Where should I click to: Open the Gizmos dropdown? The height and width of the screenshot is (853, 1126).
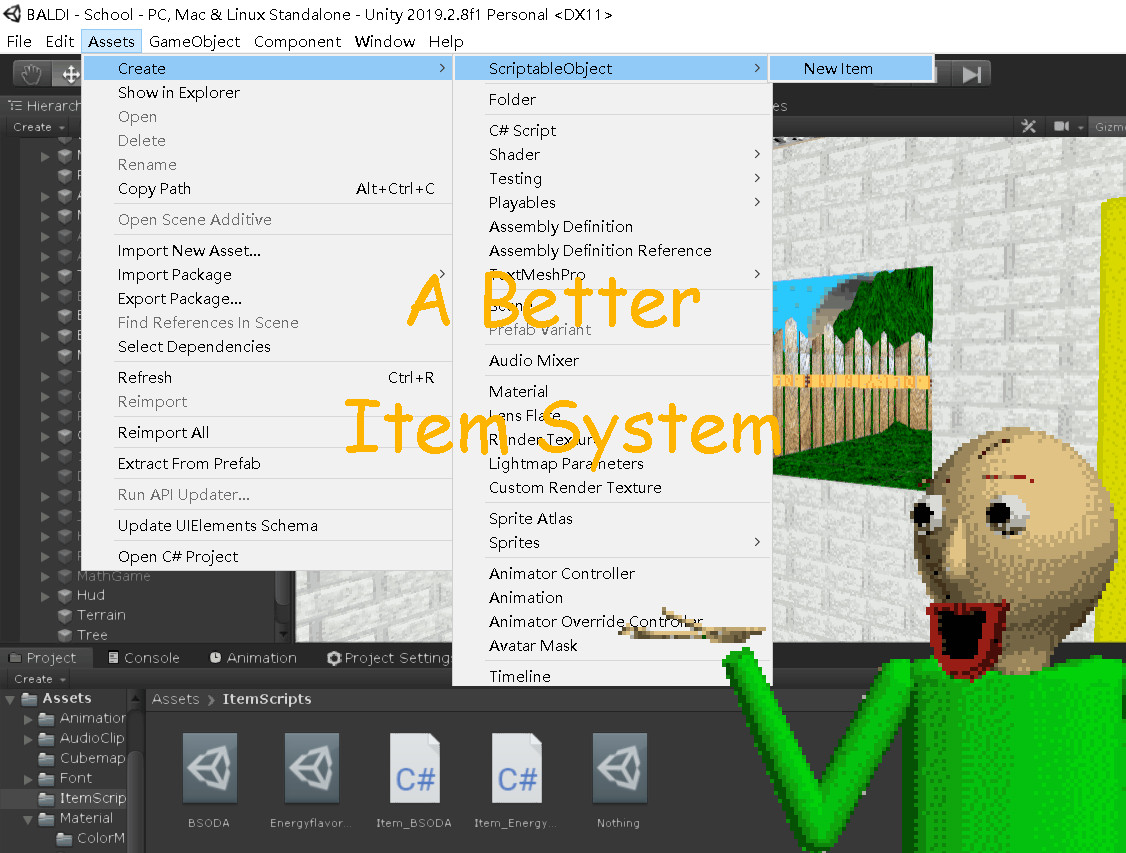pos(1110,126)
